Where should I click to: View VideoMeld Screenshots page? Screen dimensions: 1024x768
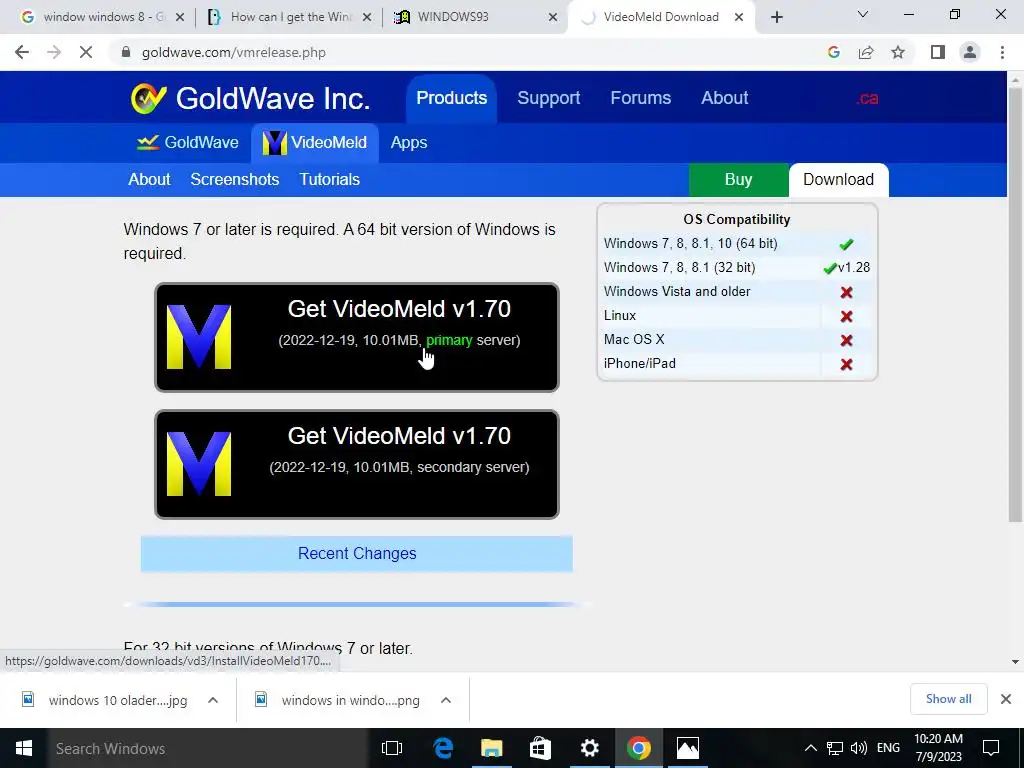click(x=234, y=180)
